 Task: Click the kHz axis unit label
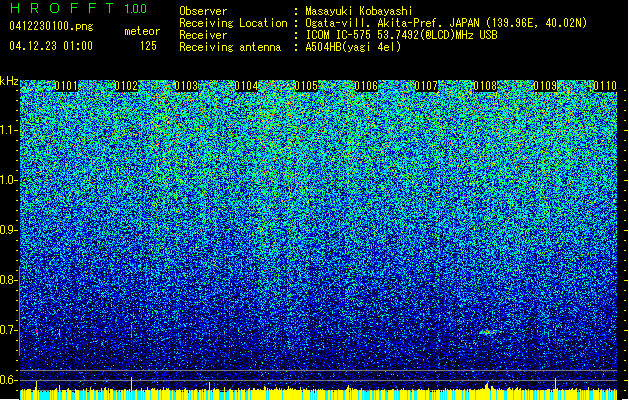tap(9, 81)
